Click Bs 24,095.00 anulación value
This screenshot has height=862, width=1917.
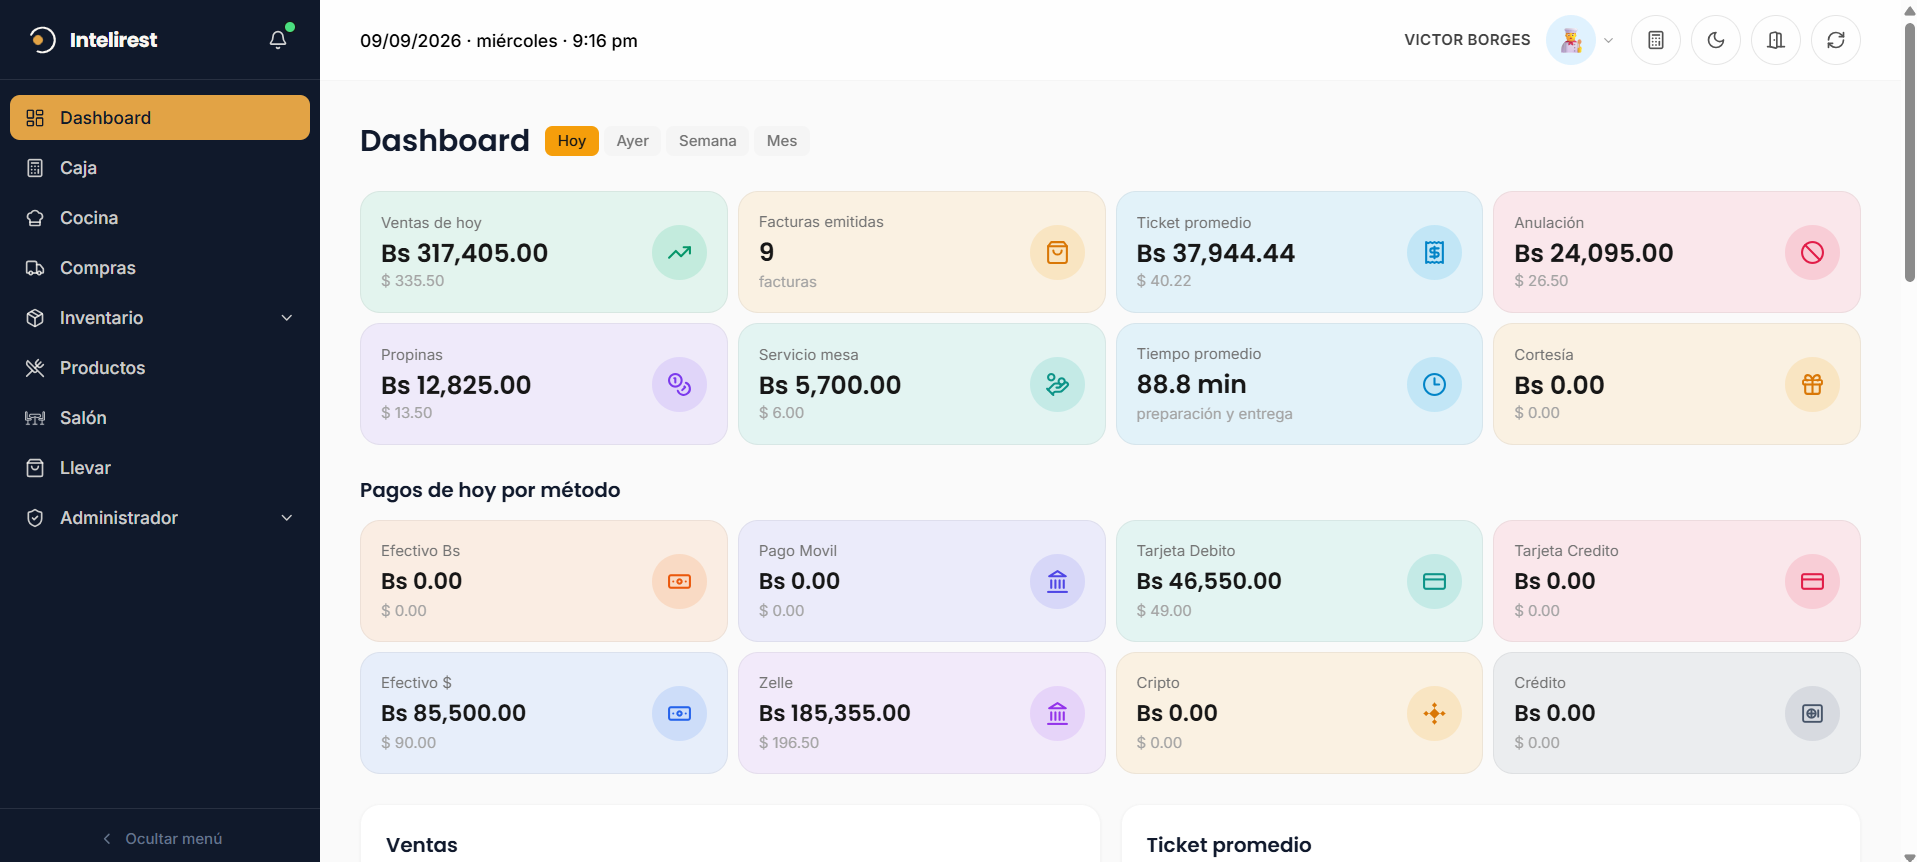[x=1594, y=253]
